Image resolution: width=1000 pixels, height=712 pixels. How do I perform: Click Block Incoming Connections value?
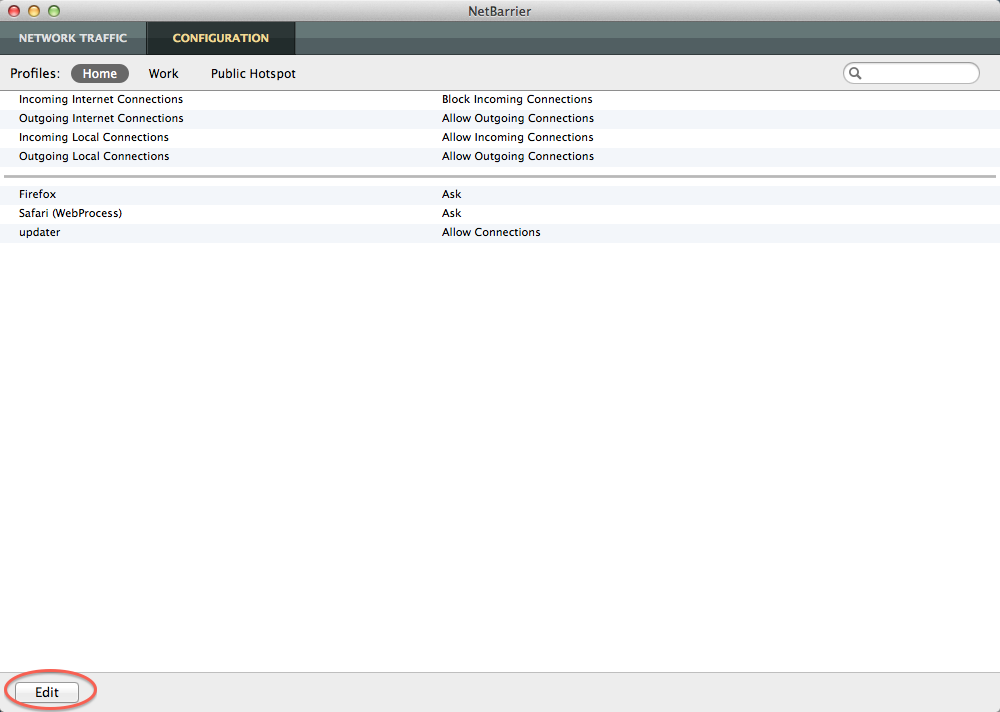point(517,100)
